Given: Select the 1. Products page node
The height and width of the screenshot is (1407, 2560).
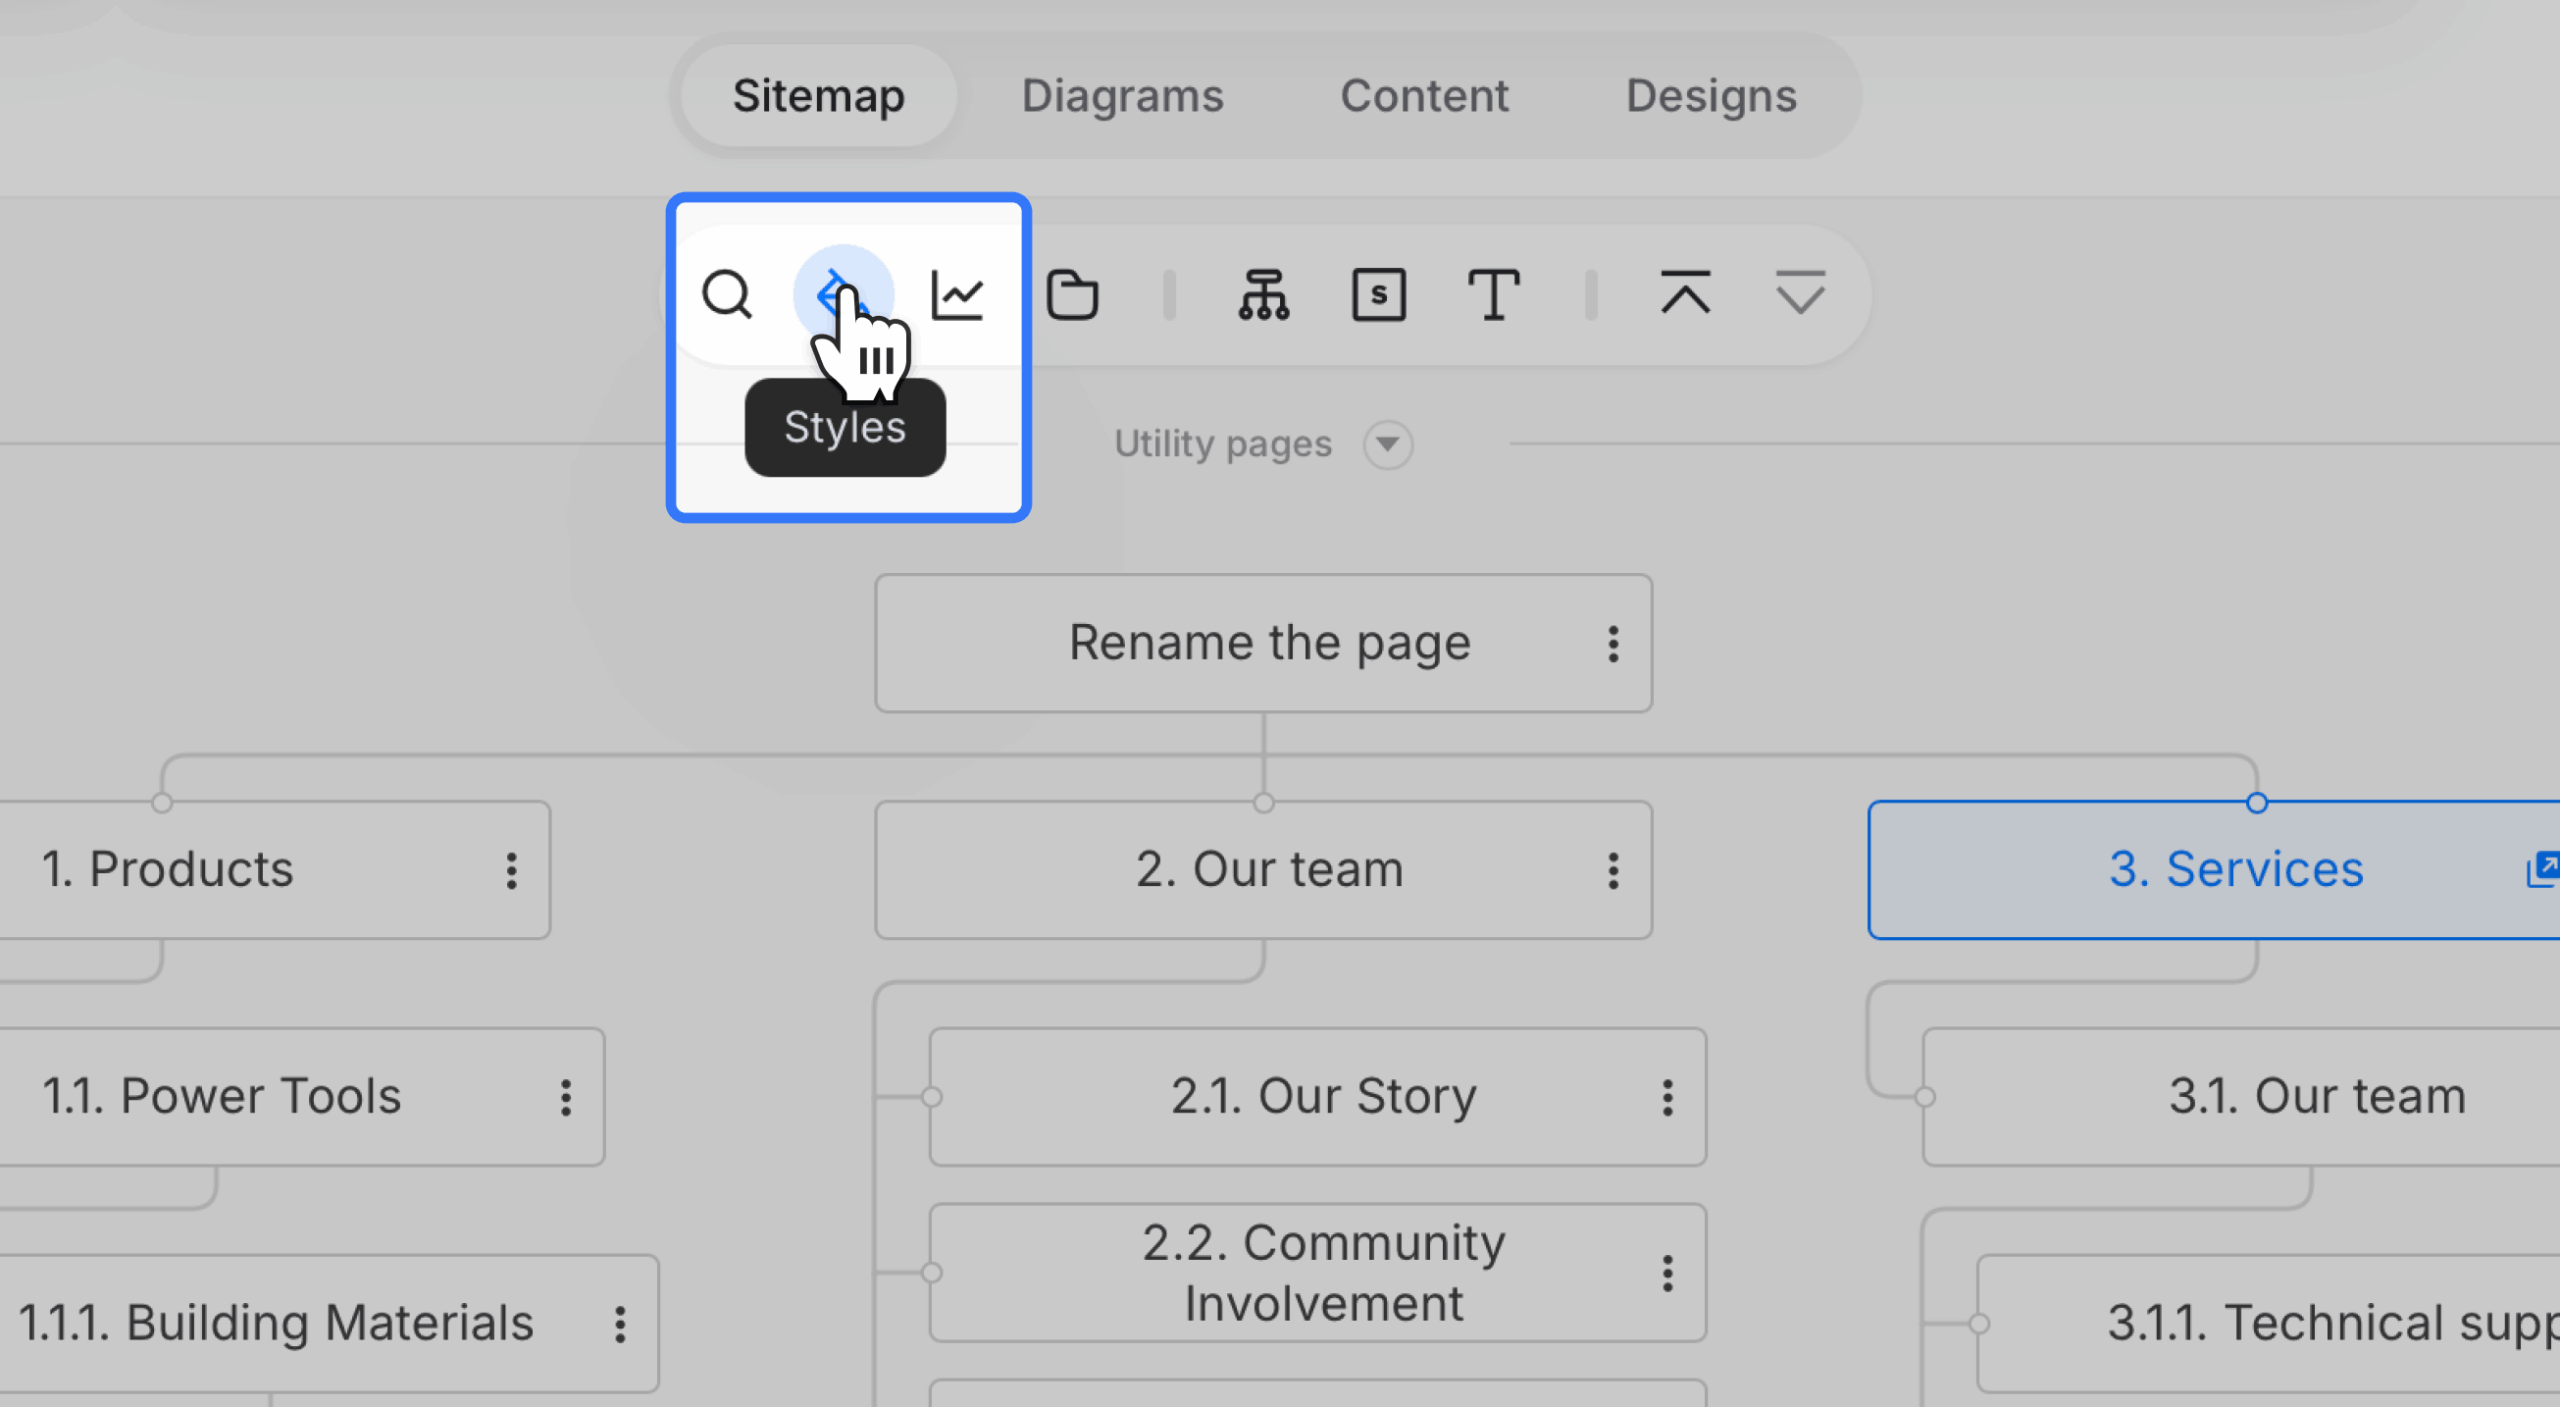Looking at the screenshot, I should [274, 870].
